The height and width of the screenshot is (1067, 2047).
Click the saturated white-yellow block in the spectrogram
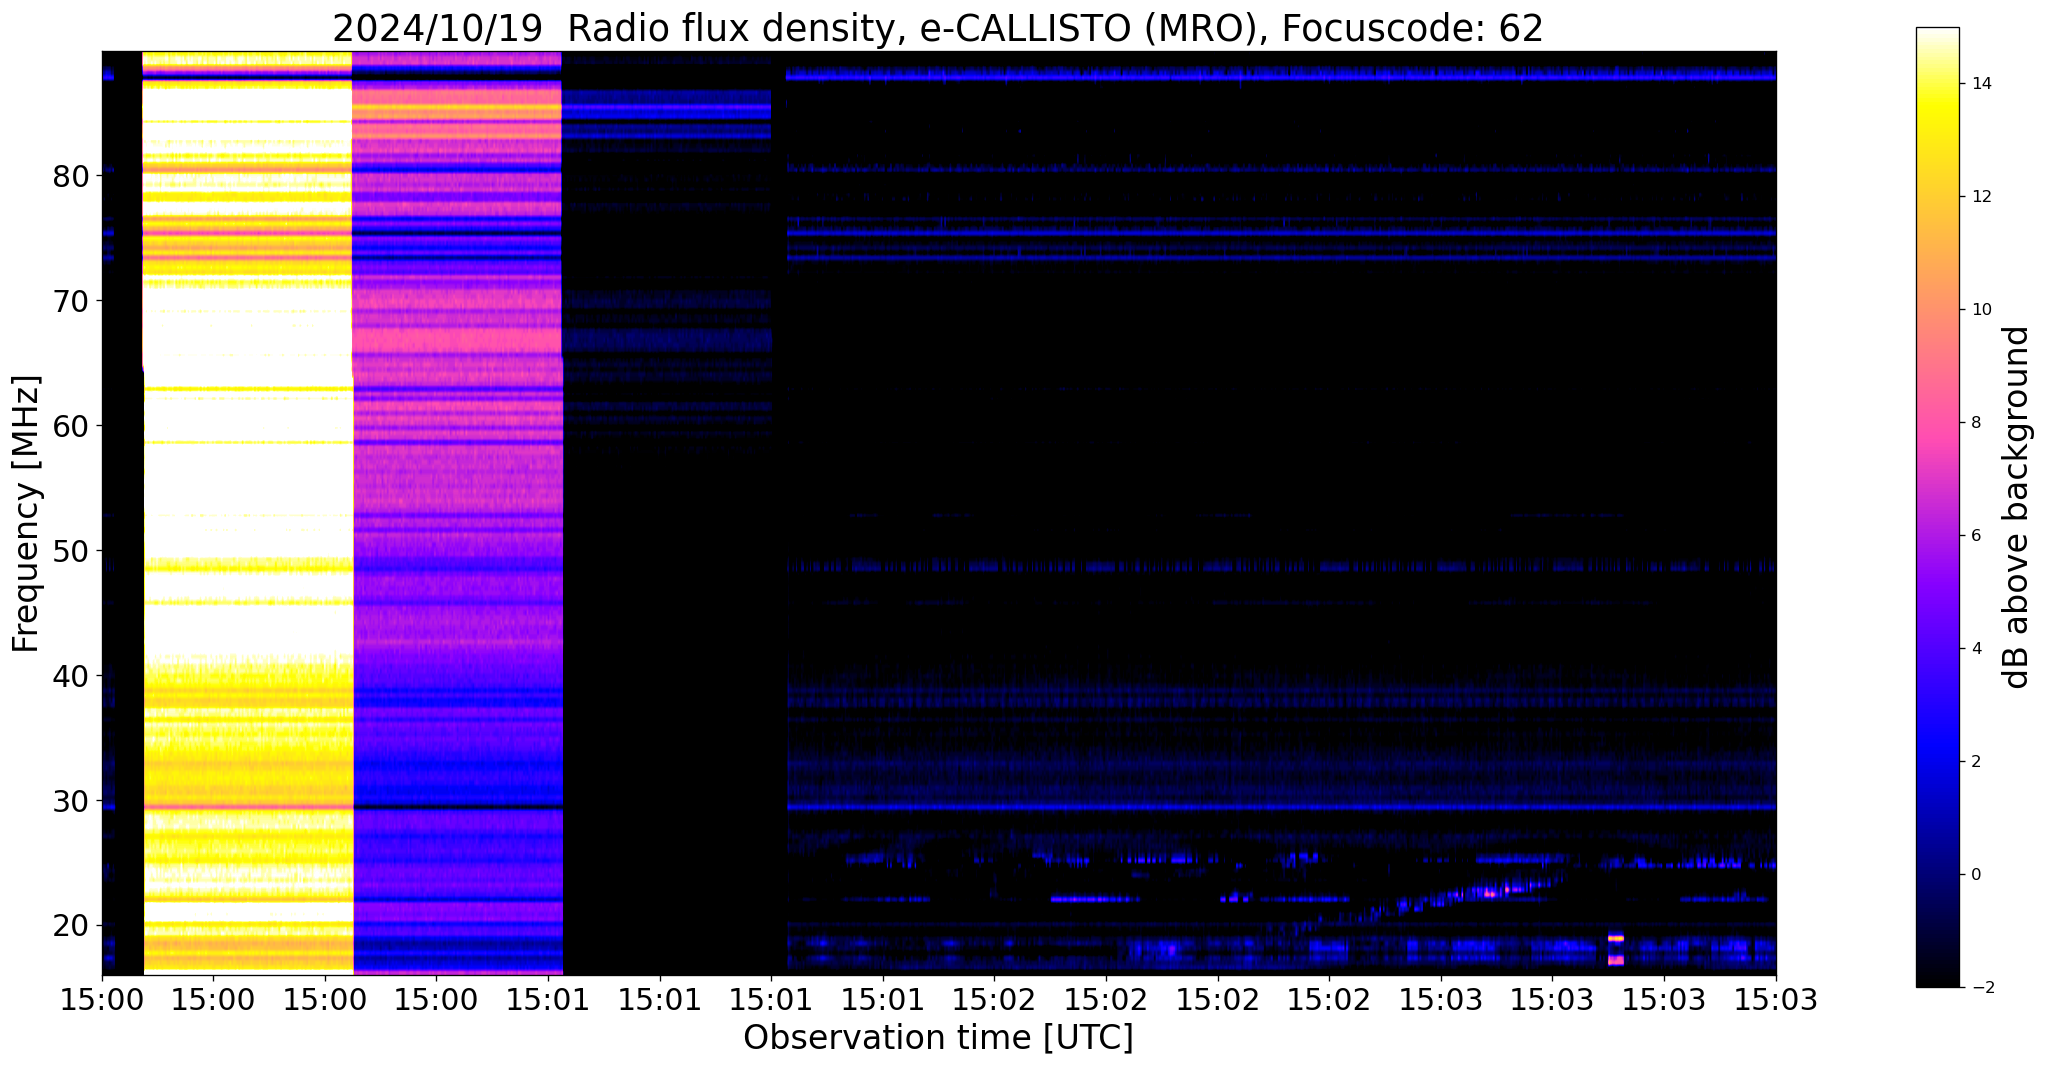[x=248, y=512]
